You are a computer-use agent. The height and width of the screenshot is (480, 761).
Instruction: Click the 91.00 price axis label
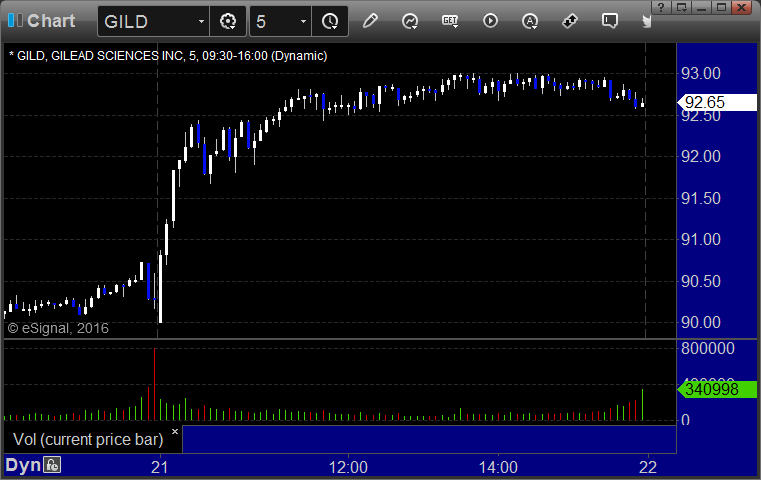(701, 239)
